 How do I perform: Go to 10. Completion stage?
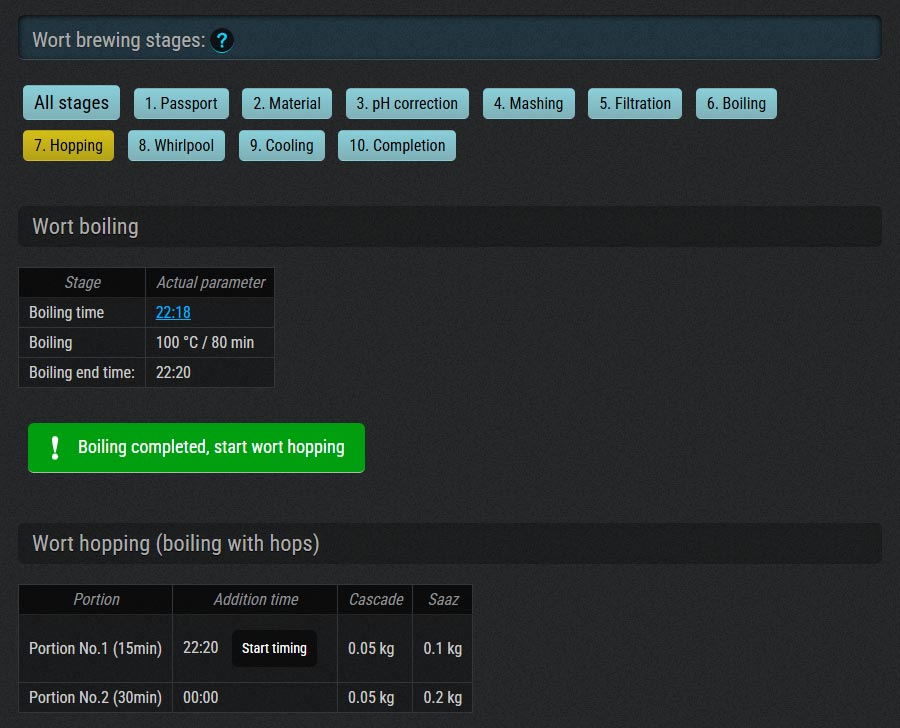pyautogui.click(x=397, y=145)
